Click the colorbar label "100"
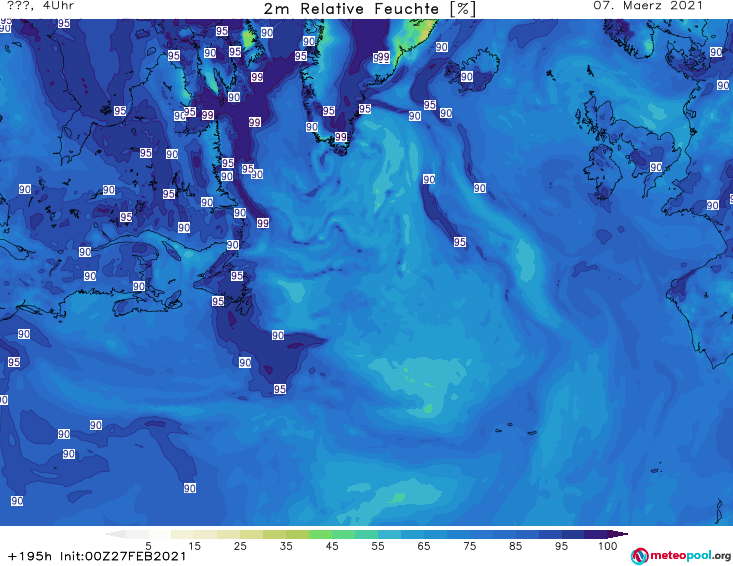Image resolution: width=733 pixels, height=566 pixels. click(607, 546)
